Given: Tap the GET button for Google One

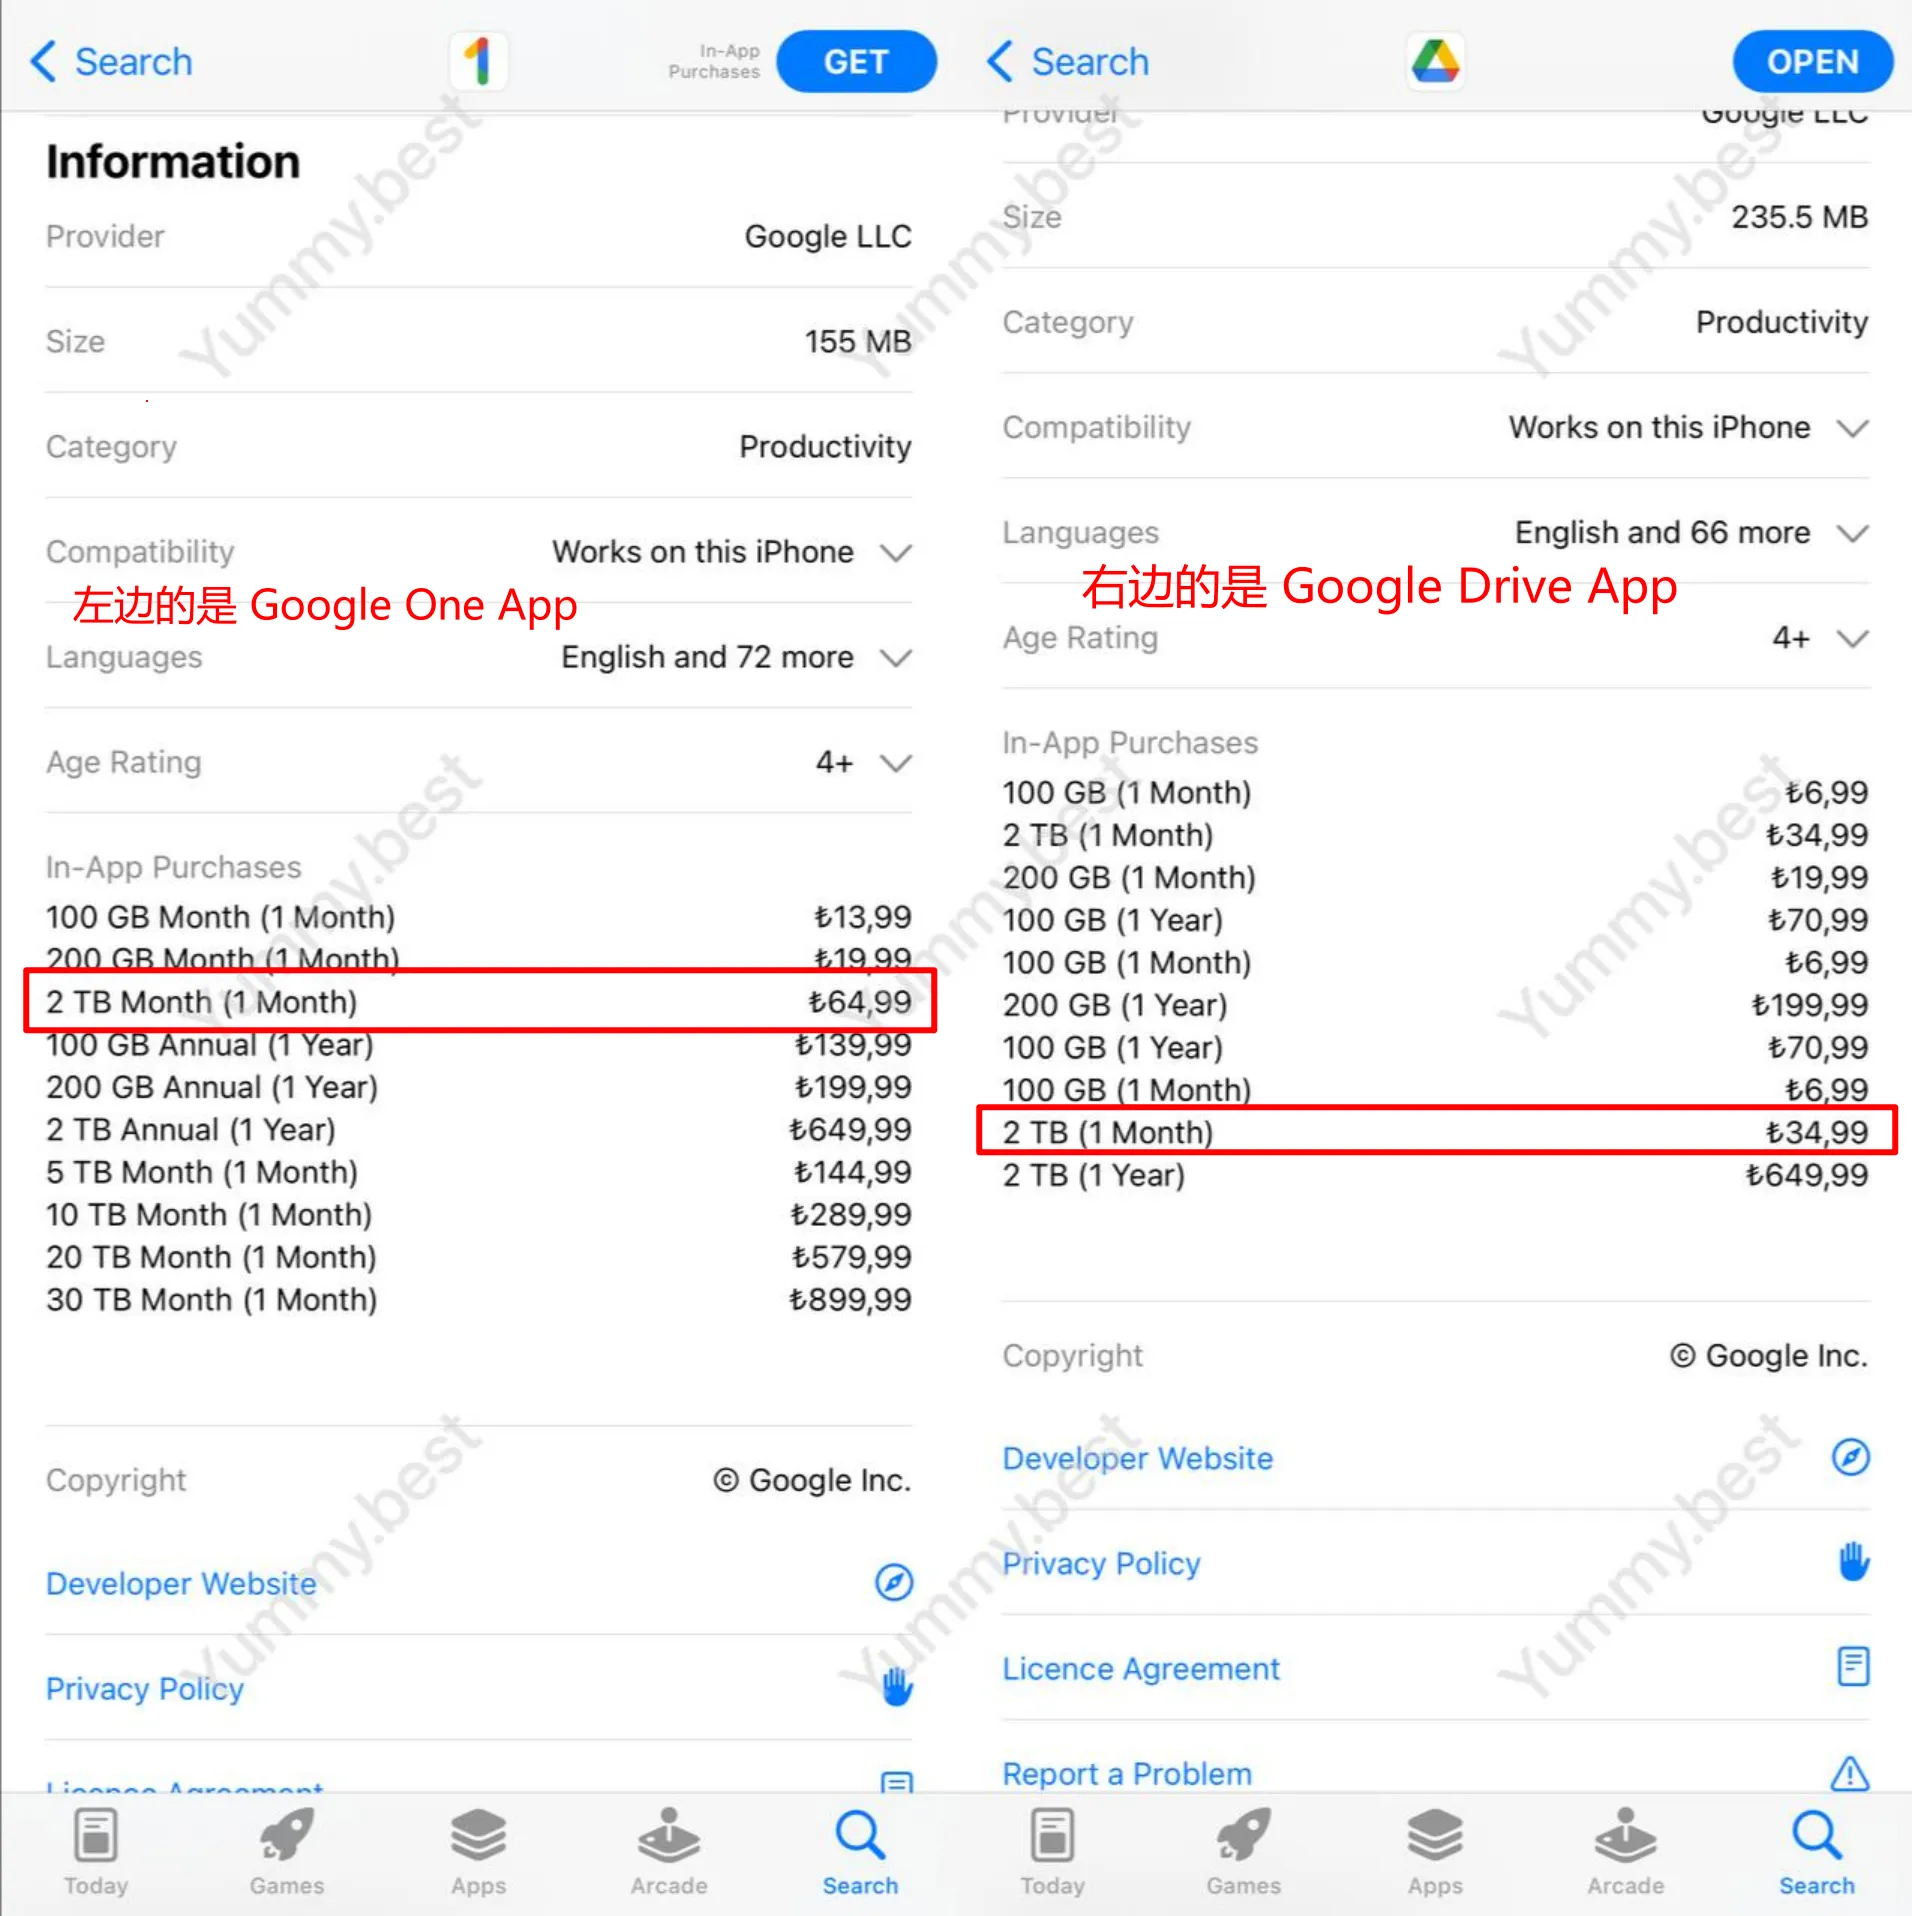Looking at the screenshot, I should (x=856, y=61).
